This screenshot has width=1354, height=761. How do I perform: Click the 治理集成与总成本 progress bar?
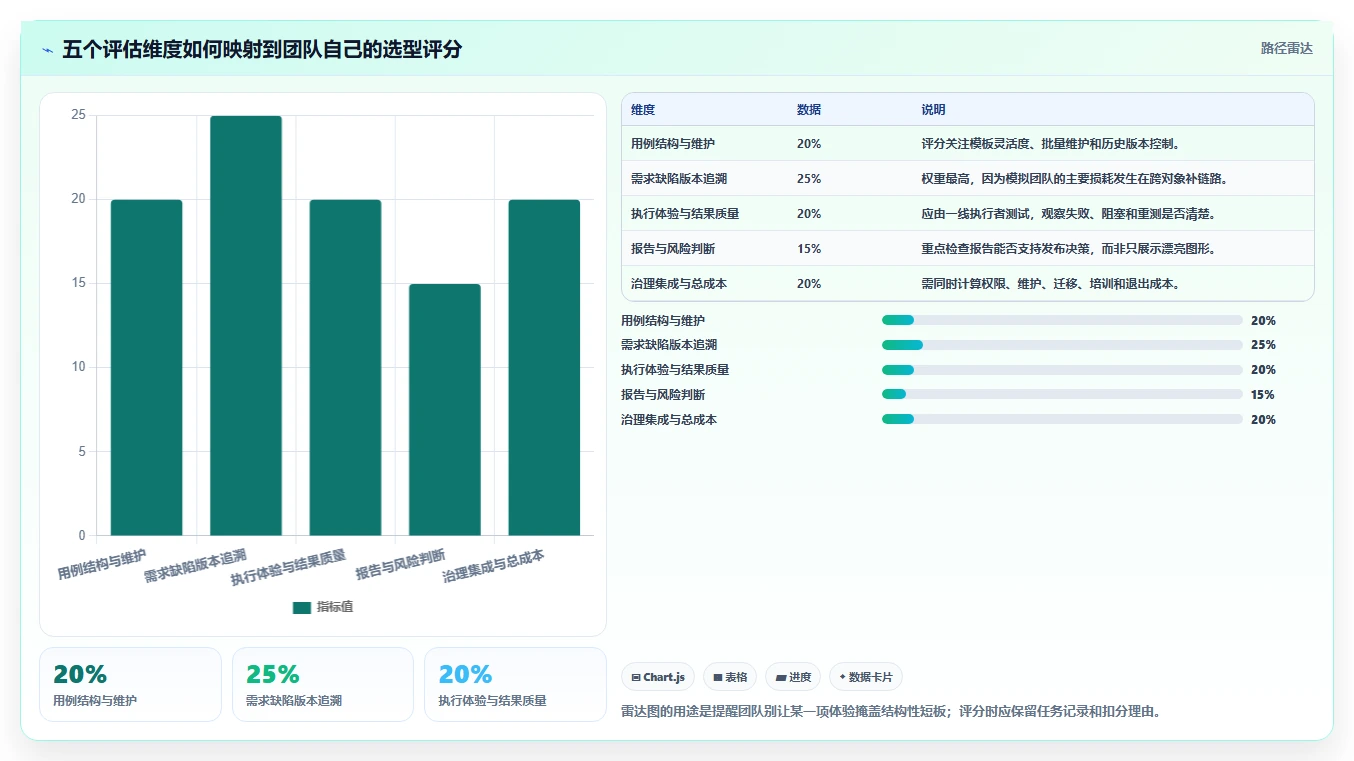point(1062,420)
